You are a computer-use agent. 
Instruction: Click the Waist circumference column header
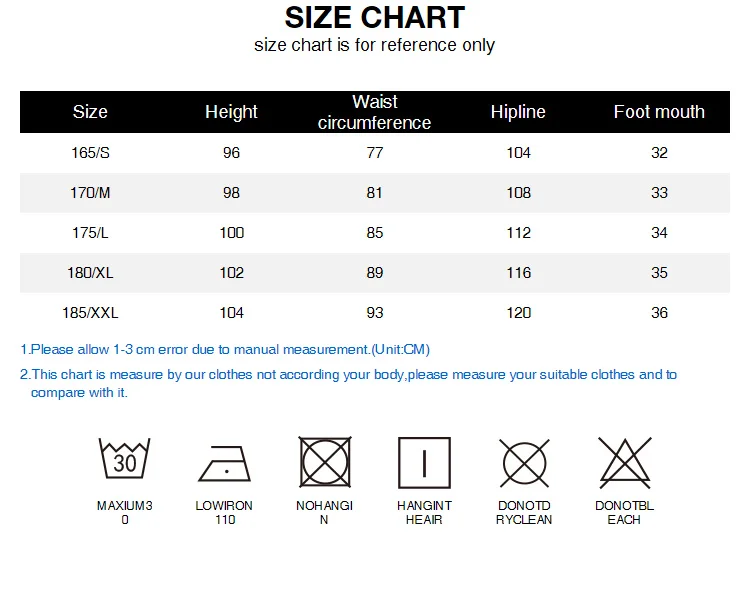[x=375, y=112]
